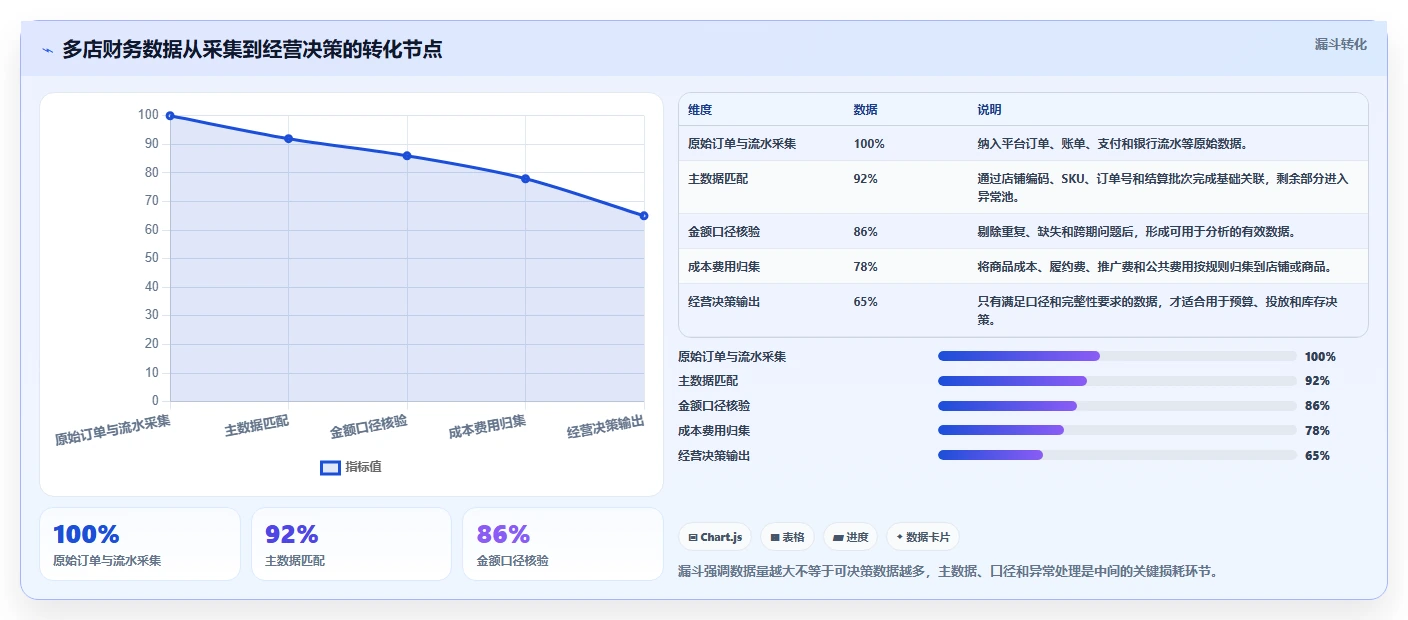Click description starting 通过店铺编码
The width and height of the screenshot is (1408, 620).
pos(1163,187)
